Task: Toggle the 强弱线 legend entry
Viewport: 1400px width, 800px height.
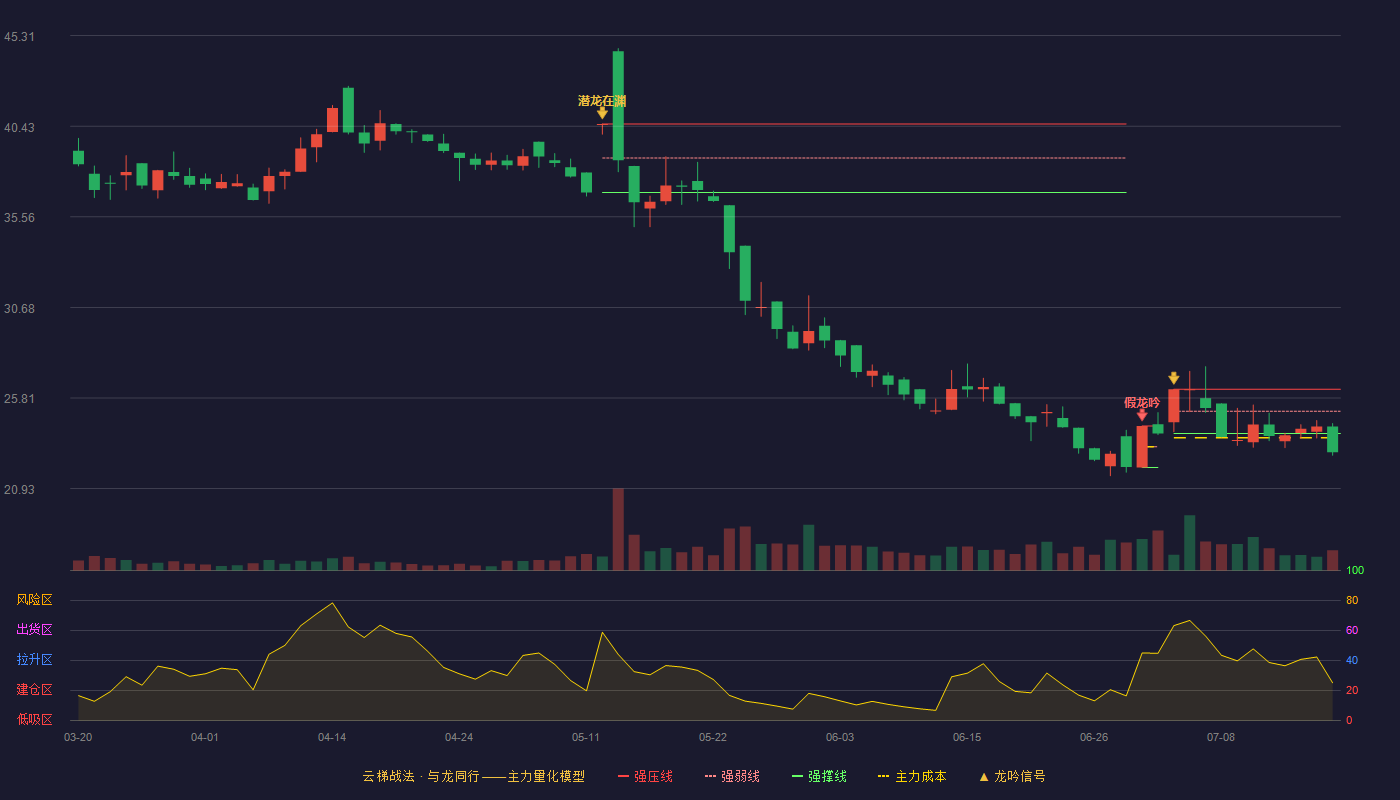Action: 732,776
